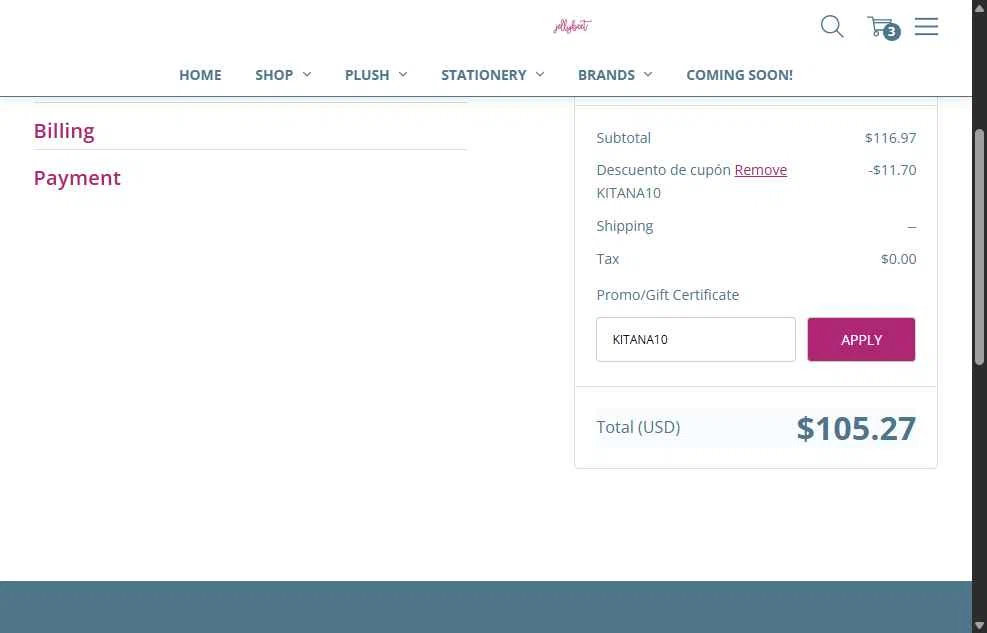Click the Promo/Gift Certificate label
Screen dimensions: 987x633
coord(667,294)
